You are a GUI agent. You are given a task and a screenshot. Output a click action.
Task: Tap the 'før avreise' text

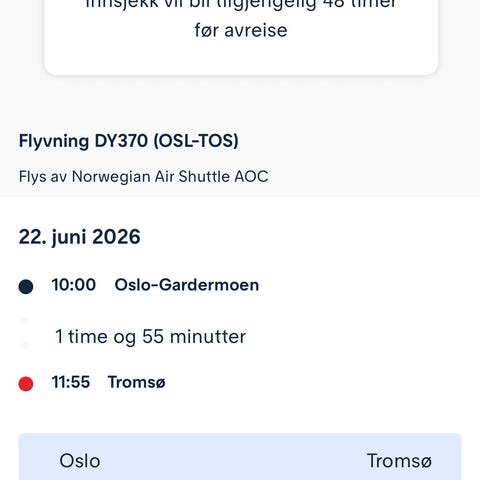pyautogui.click(x=241, y=31)
